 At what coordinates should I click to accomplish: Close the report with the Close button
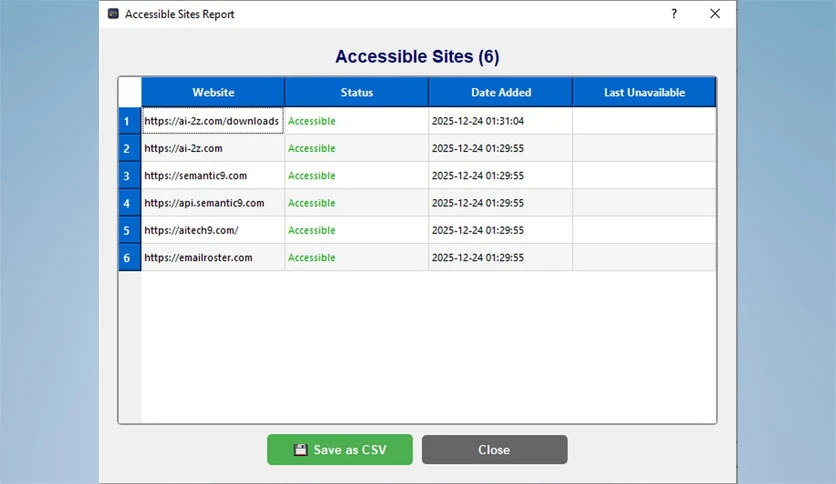(494, 449)
